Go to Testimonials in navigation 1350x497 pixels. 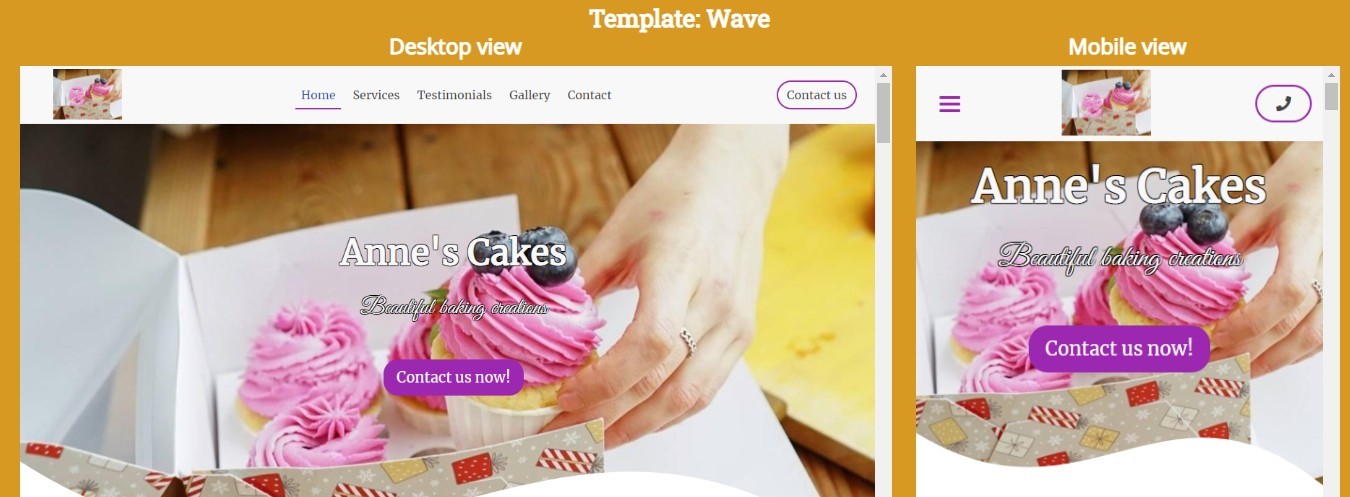[x=454, y=95]
